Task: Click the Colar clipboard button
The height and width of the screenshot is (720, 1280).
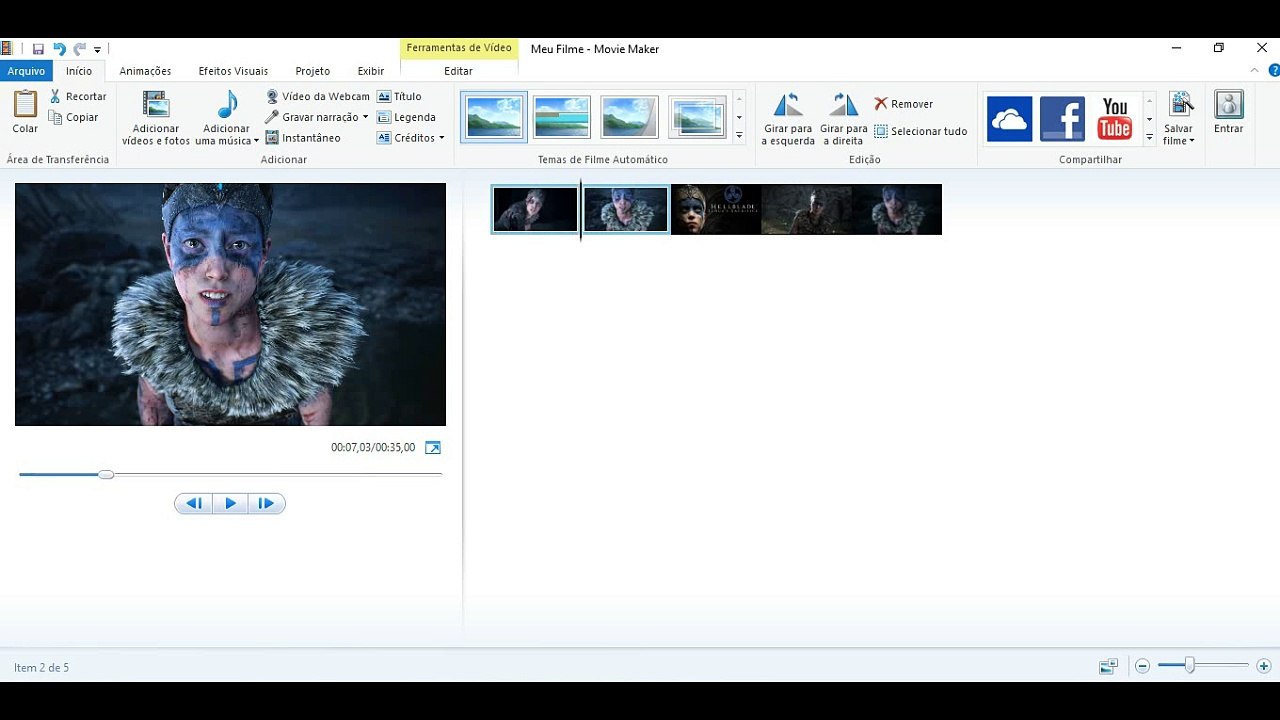Action: pyautogui.click(x=25, y=112)
